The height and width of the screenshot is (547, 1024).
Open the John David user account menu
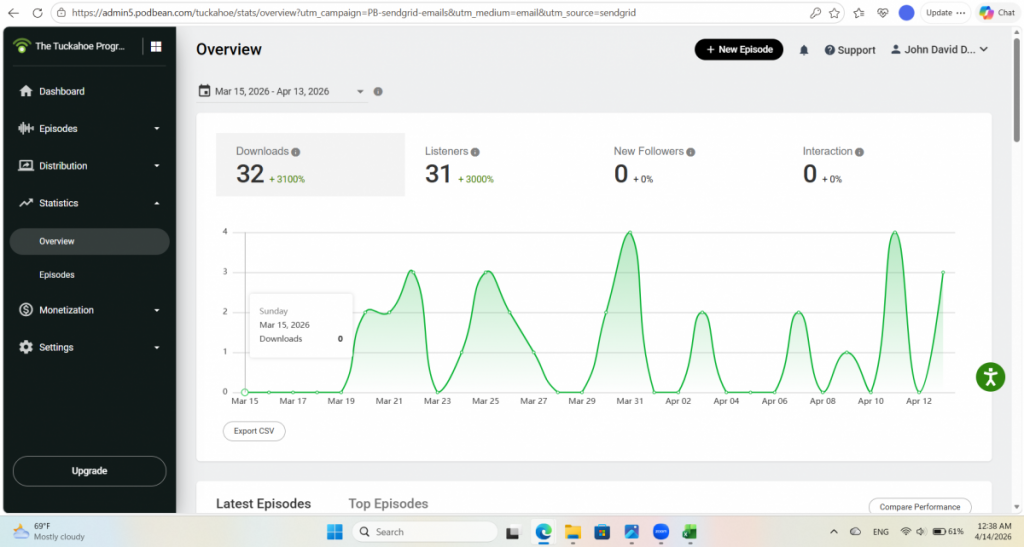(939, 50)
